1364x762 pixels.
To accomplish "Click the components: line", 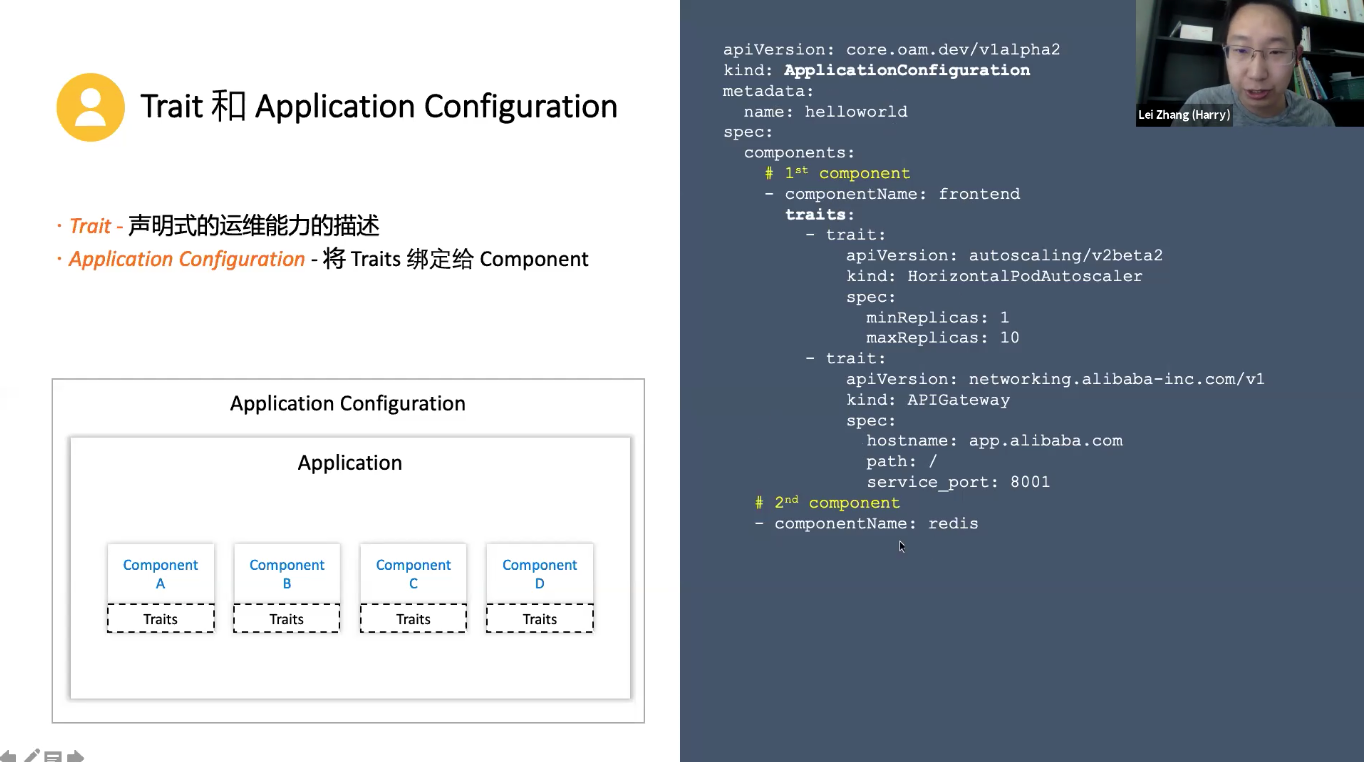I will (x=800, y=152).
